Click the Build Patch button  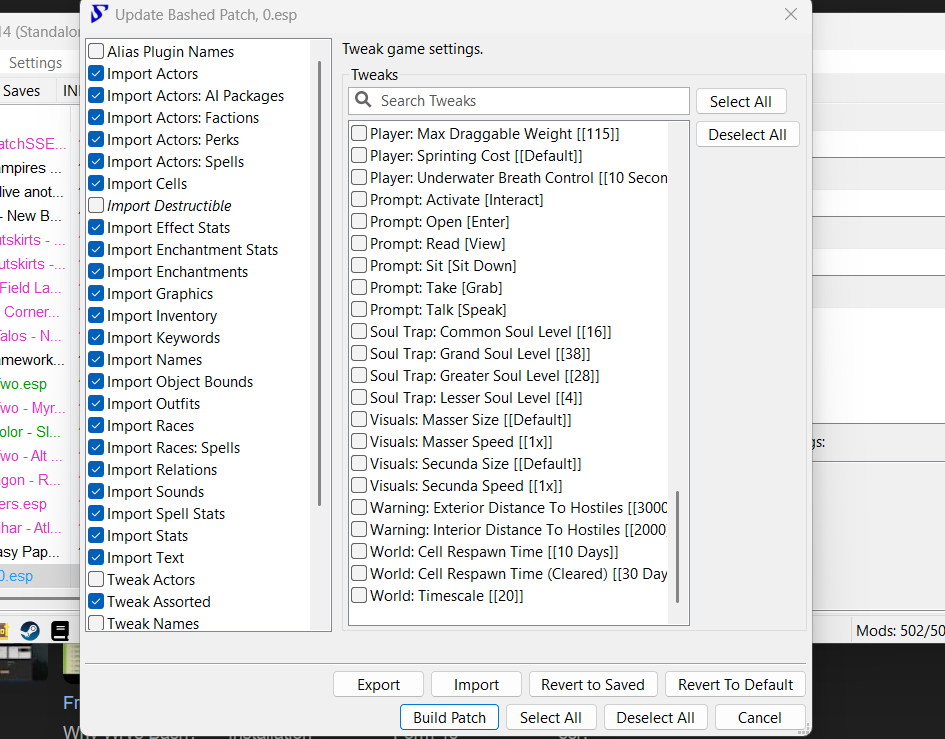(449, 717)
